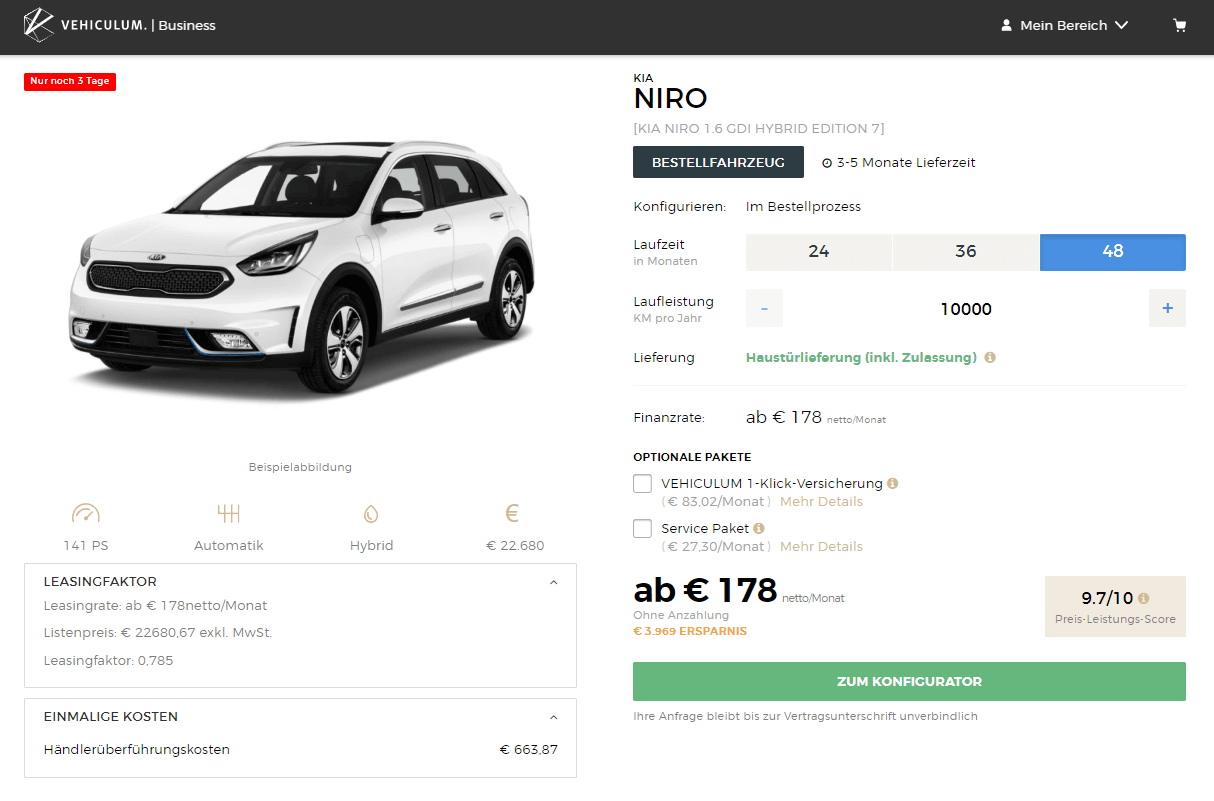Enable VEHICULUM 1-Klick-Versicherung checkbox
Image resolution: width=1214 pixels, height=801 pixels.
click(x=643, y=484)
